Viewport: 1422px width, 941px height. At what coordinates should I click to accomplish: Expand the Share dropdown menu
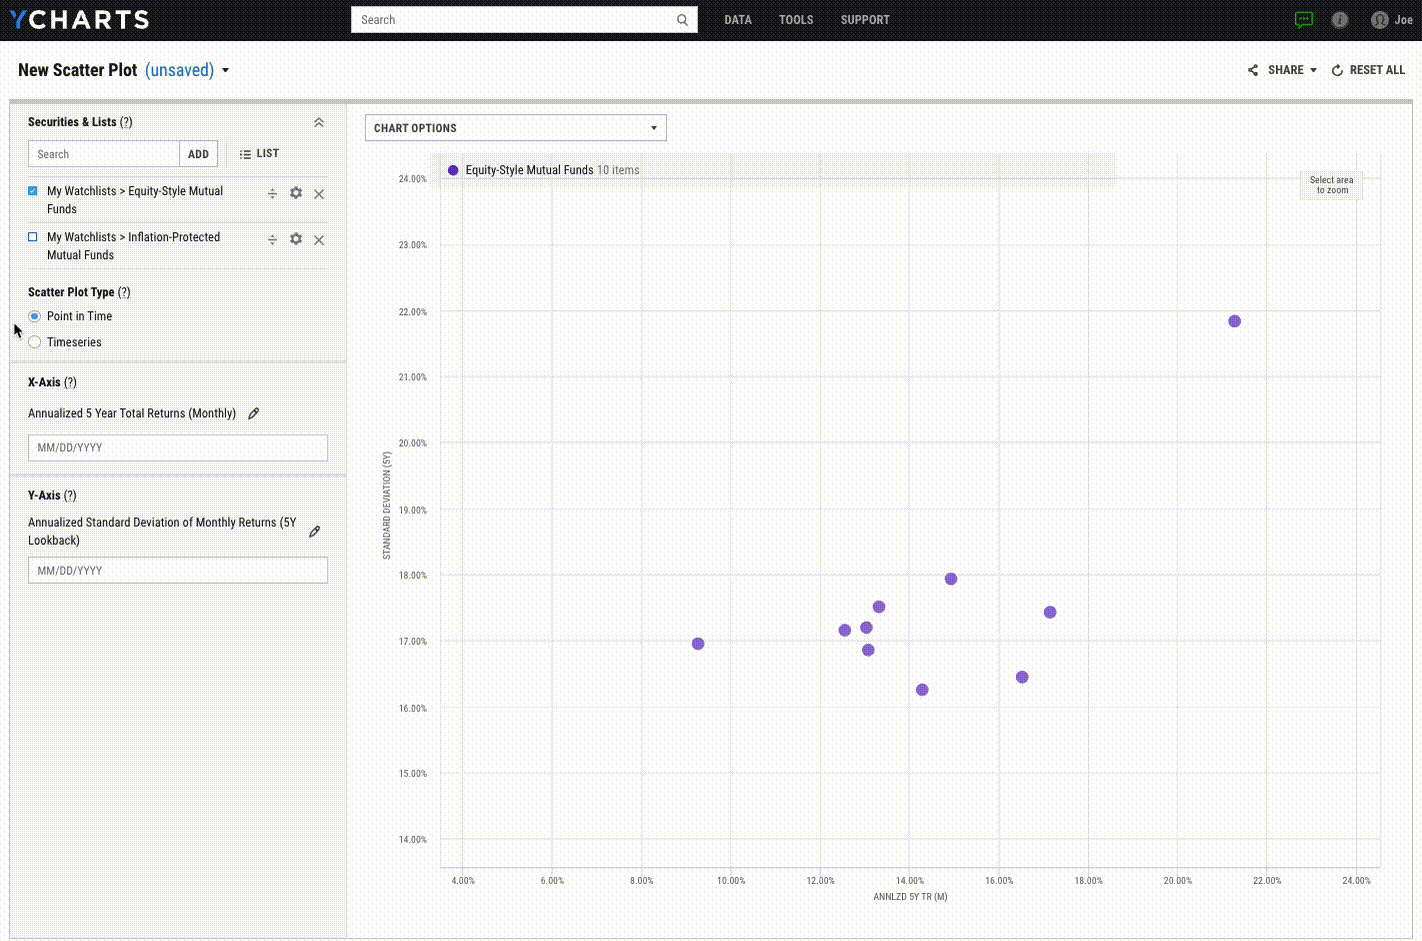pyautogui.click(x=1282, y=70)
